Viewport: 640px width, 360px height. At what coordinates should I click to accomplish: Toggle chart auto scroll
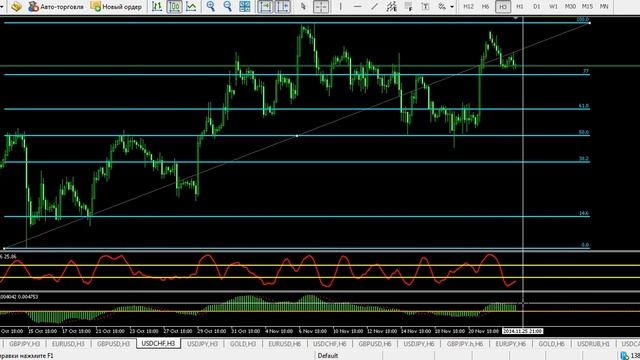pyautogui.click(x=265, y=7)
